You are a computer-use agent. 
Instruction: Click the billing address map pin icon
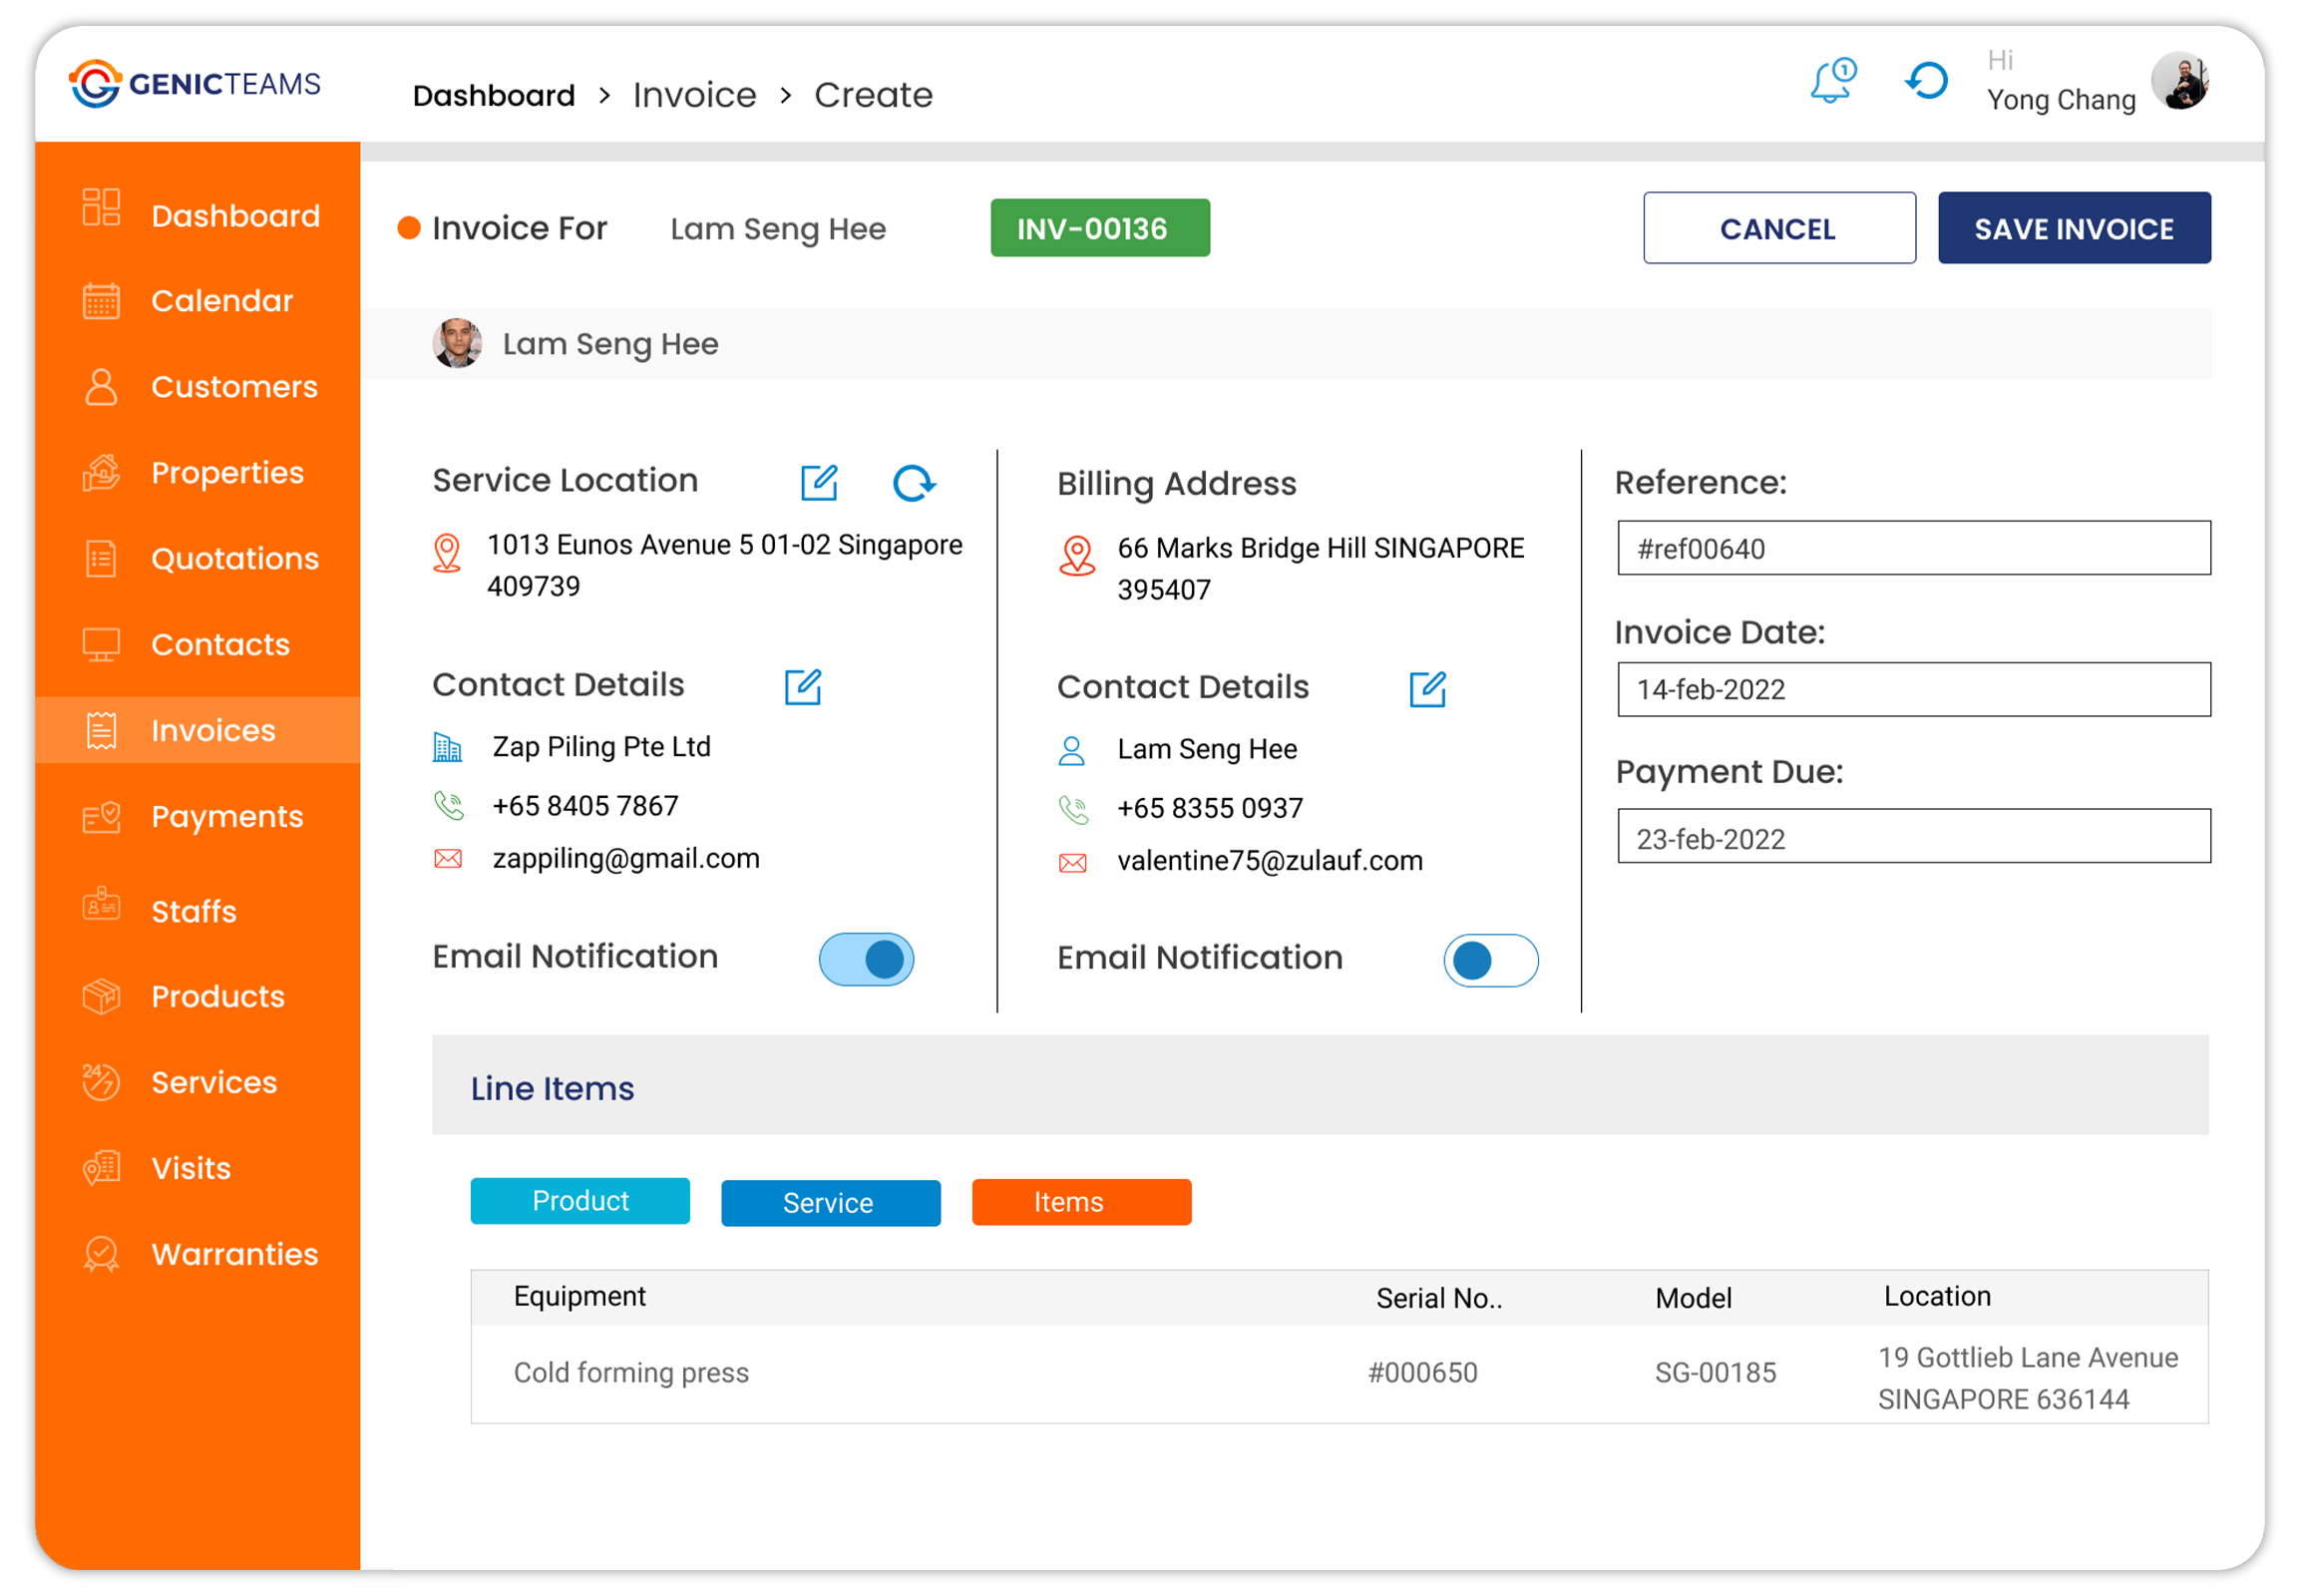(x=1077, y=556)
